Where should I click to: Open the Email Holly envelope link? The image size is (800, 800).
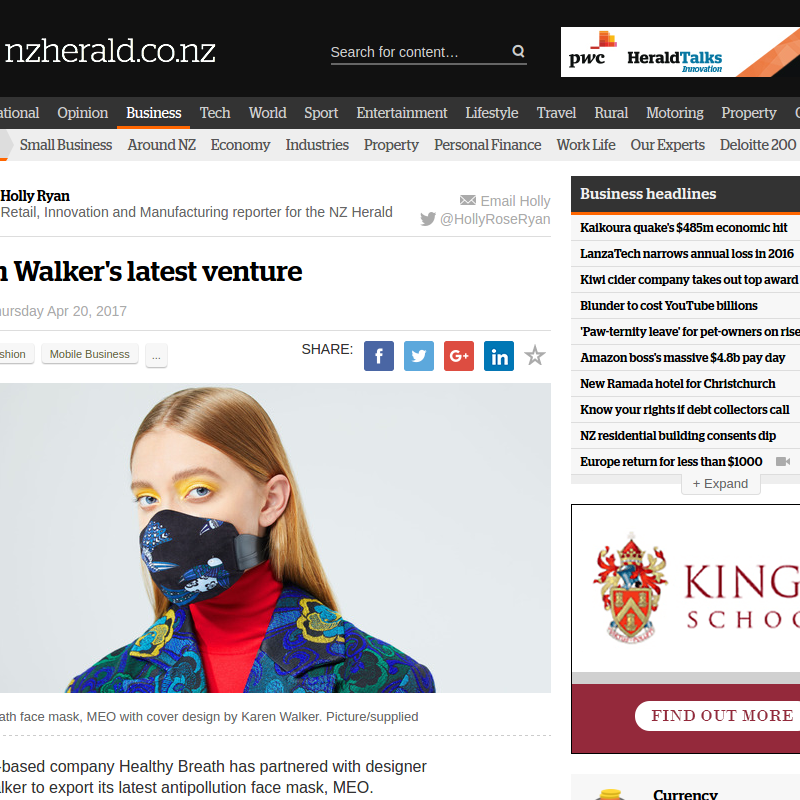pos(505,201)
